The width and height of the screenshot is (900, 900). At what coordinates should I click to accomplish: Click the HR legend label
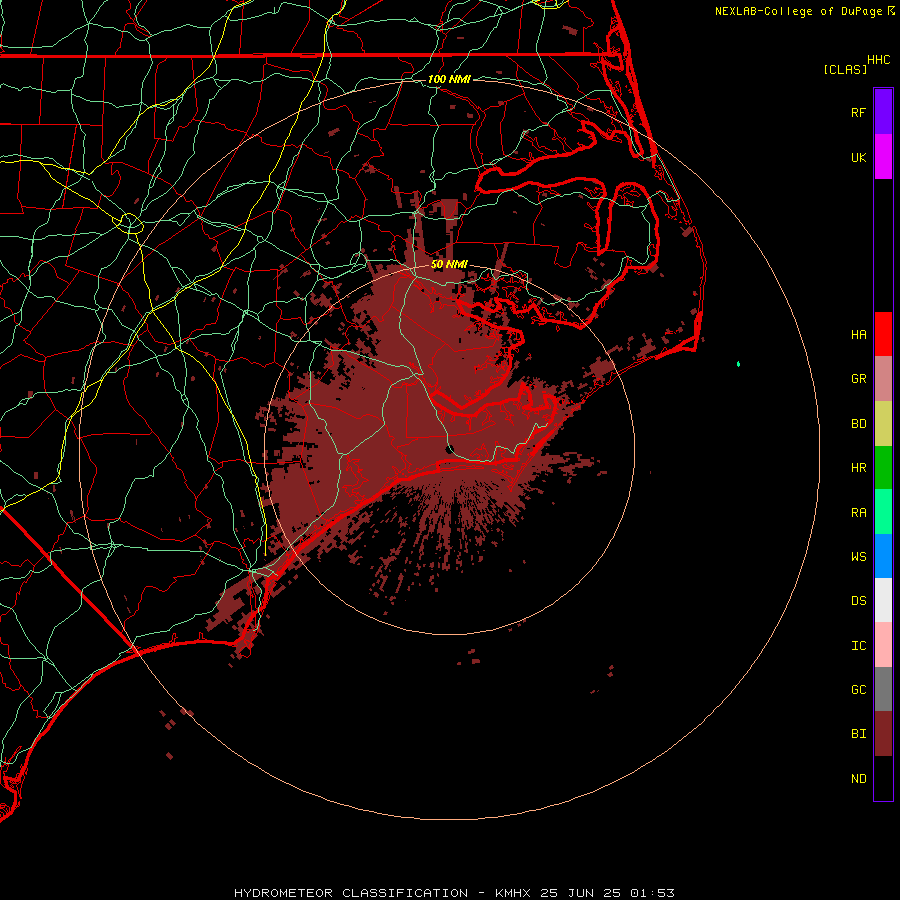(x=858, y=468)
